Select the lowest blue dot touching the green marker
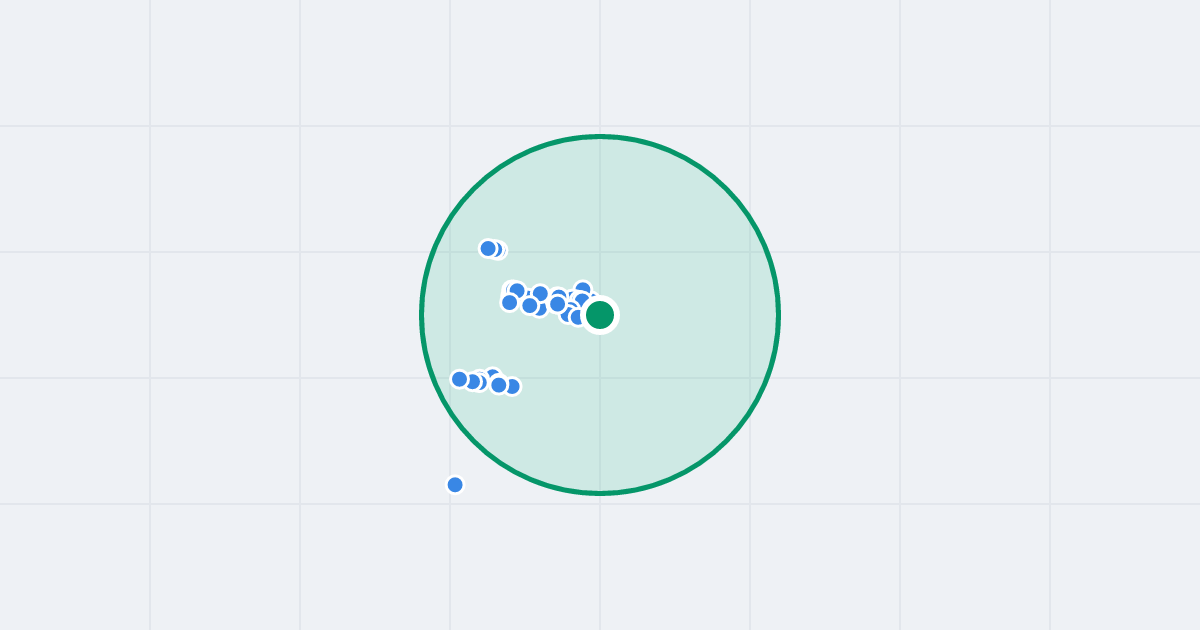 click(x=578, y=317)
